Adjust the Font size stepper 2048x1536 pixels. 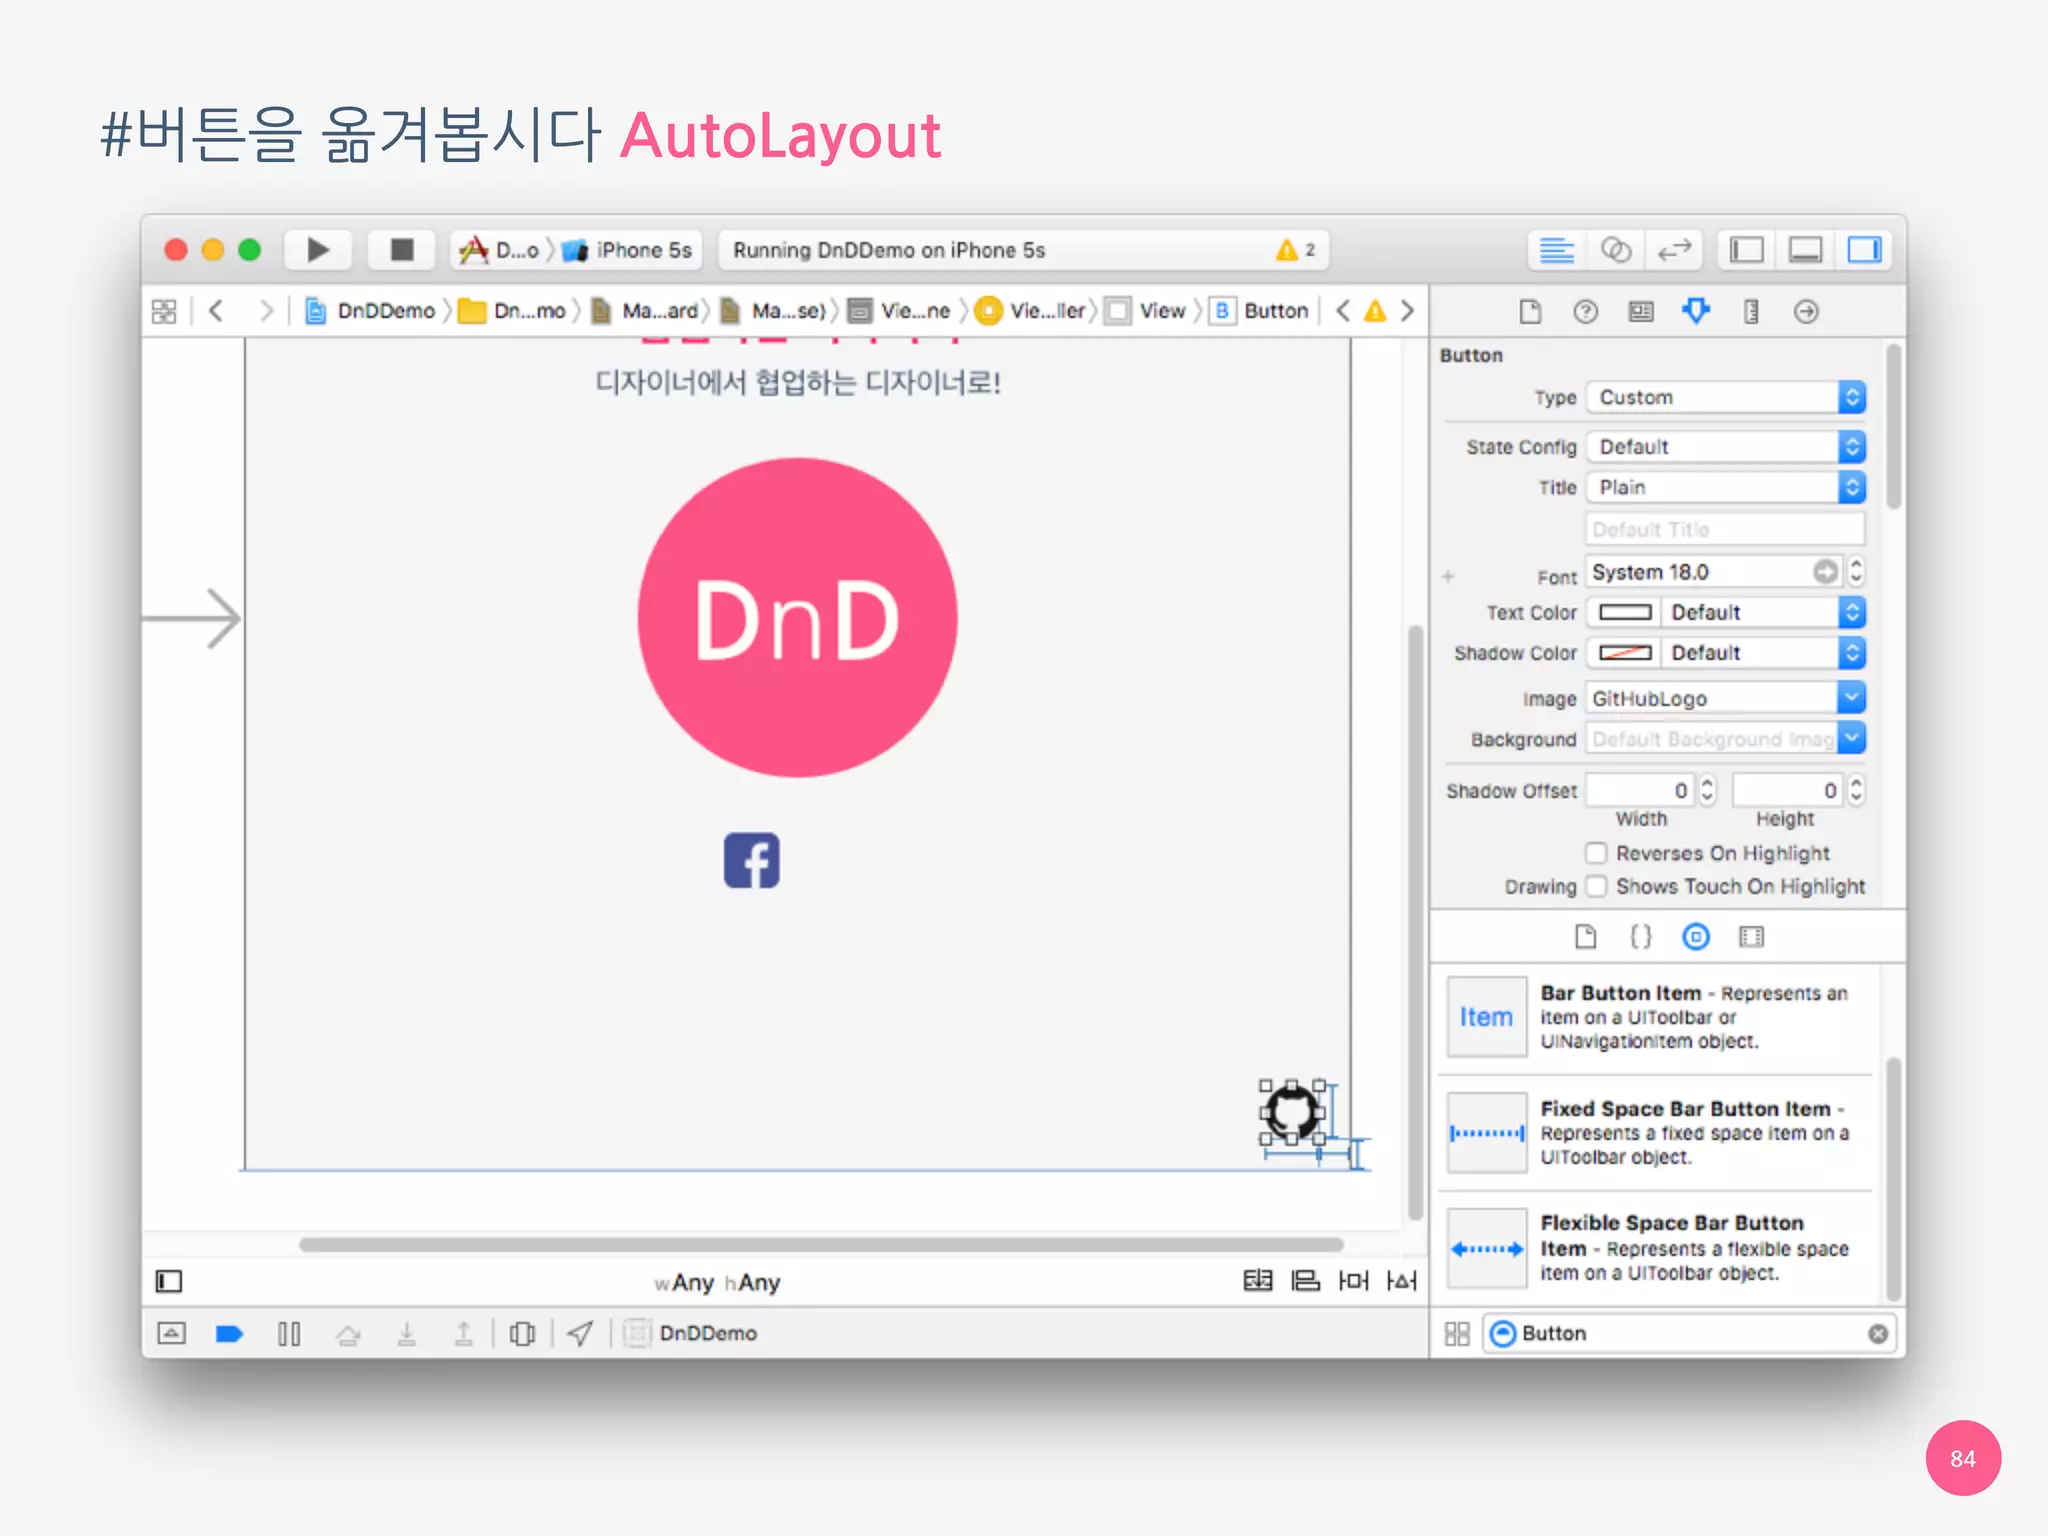click(1857, 571)
